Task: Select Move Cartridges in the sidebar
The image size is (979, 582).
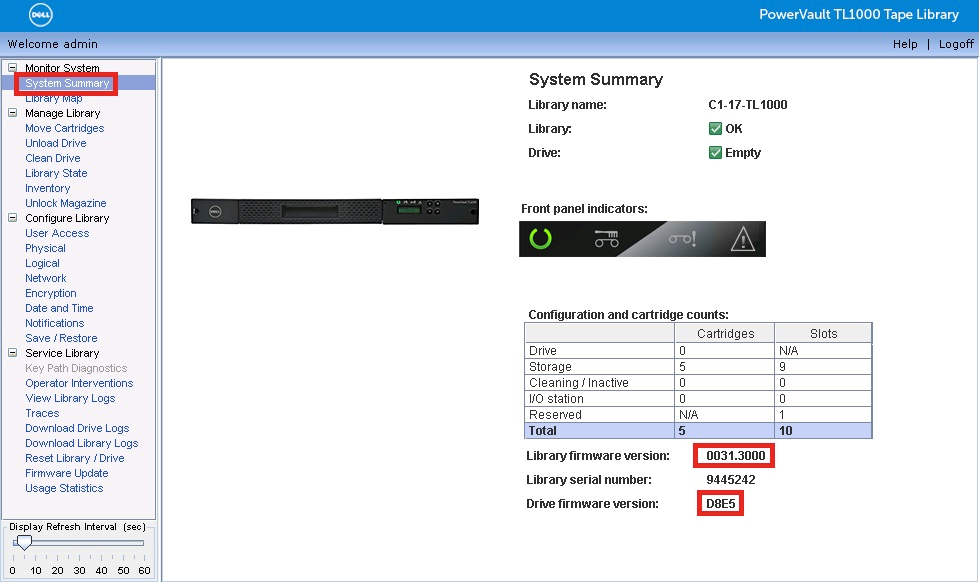Action: click(64, 127)
